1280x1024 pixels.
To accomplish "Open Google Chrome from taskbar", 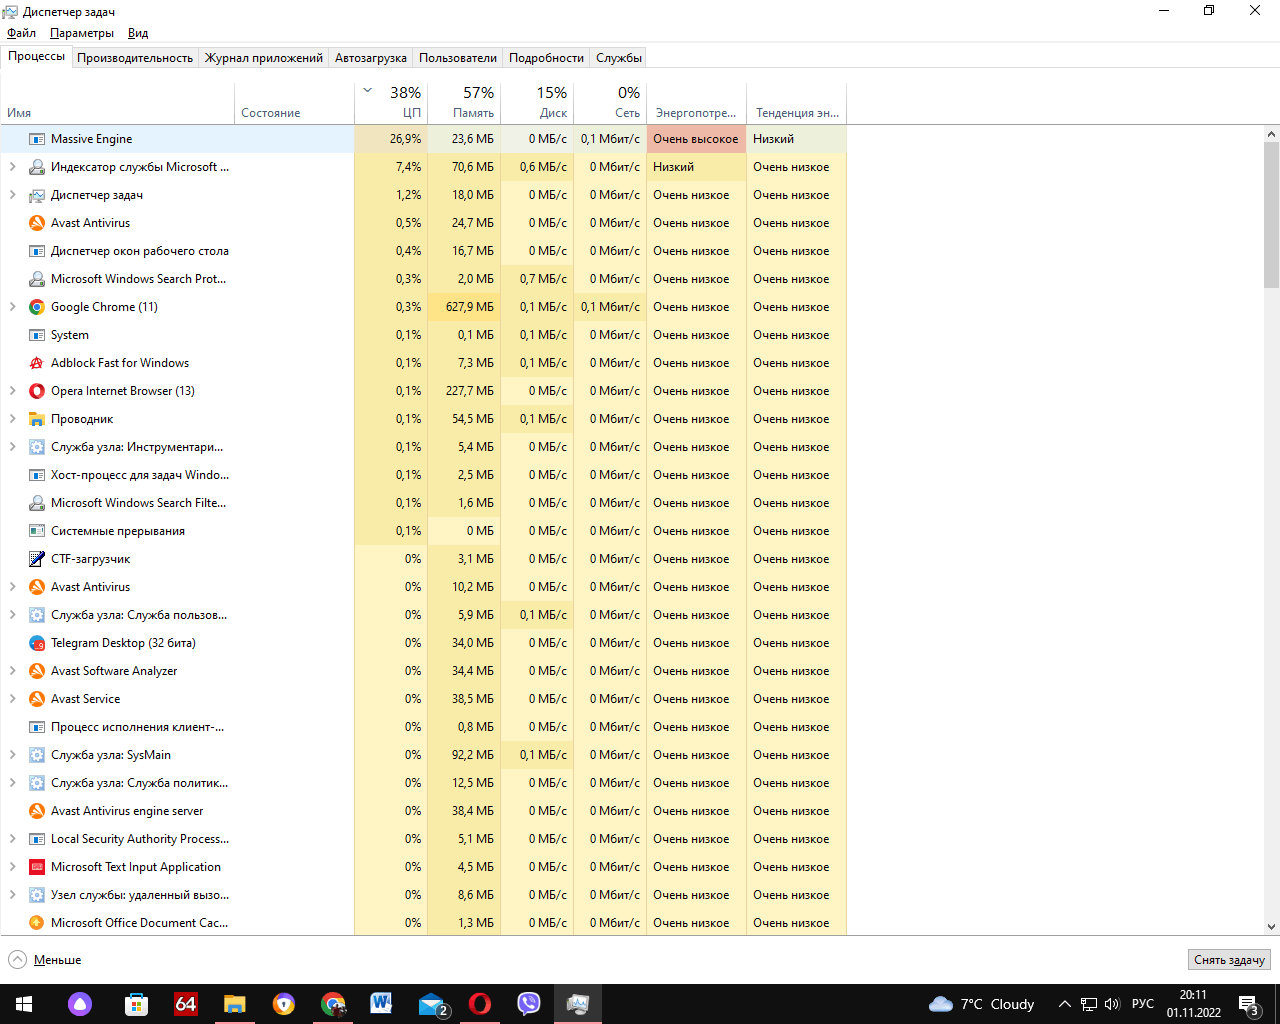I will [x=333, y=1004].
